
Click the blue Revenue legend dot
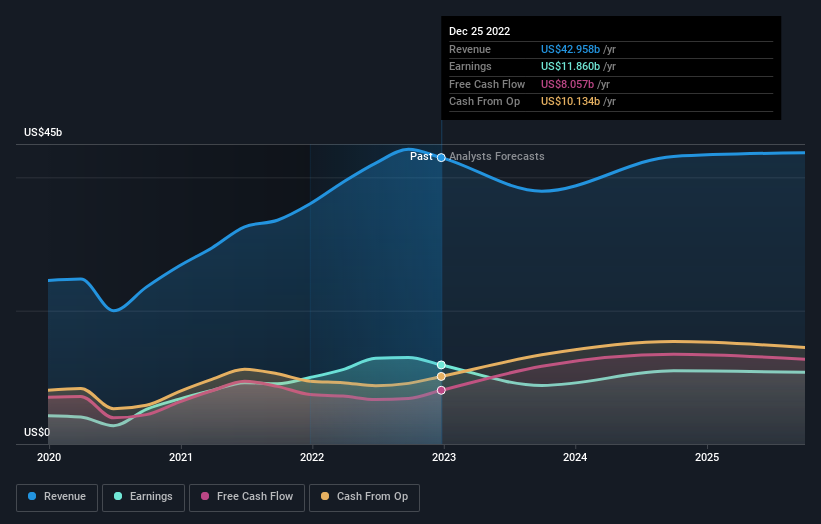[32, 496]
